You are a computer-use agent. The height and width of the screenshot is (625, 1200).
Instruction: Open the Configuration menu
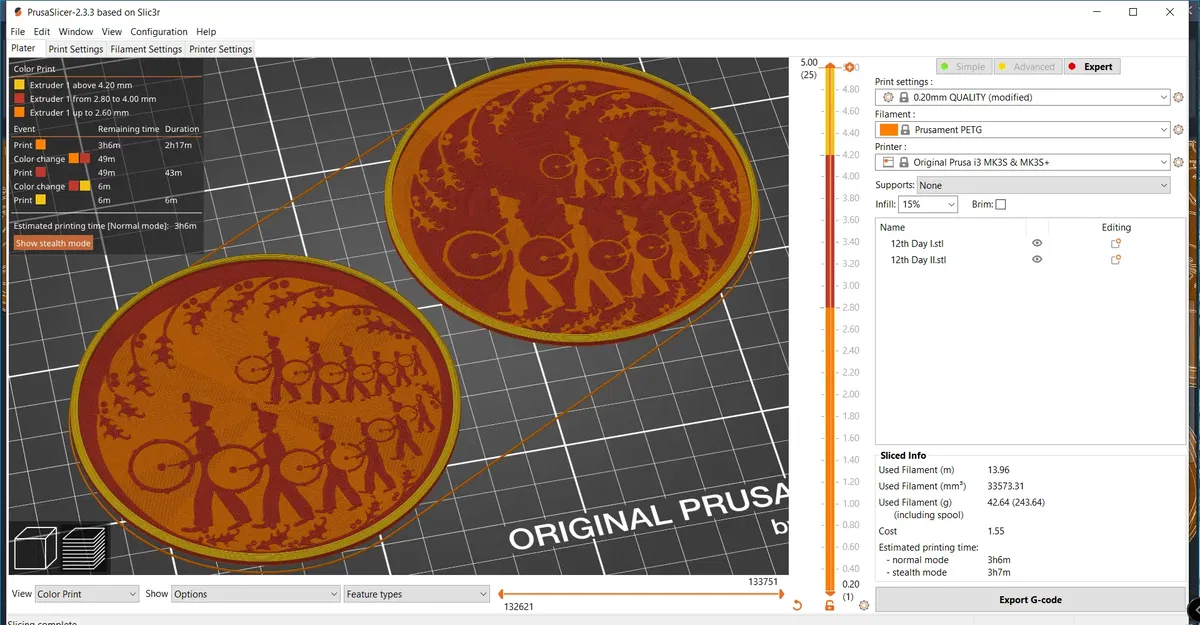click(x=159, y=32)
